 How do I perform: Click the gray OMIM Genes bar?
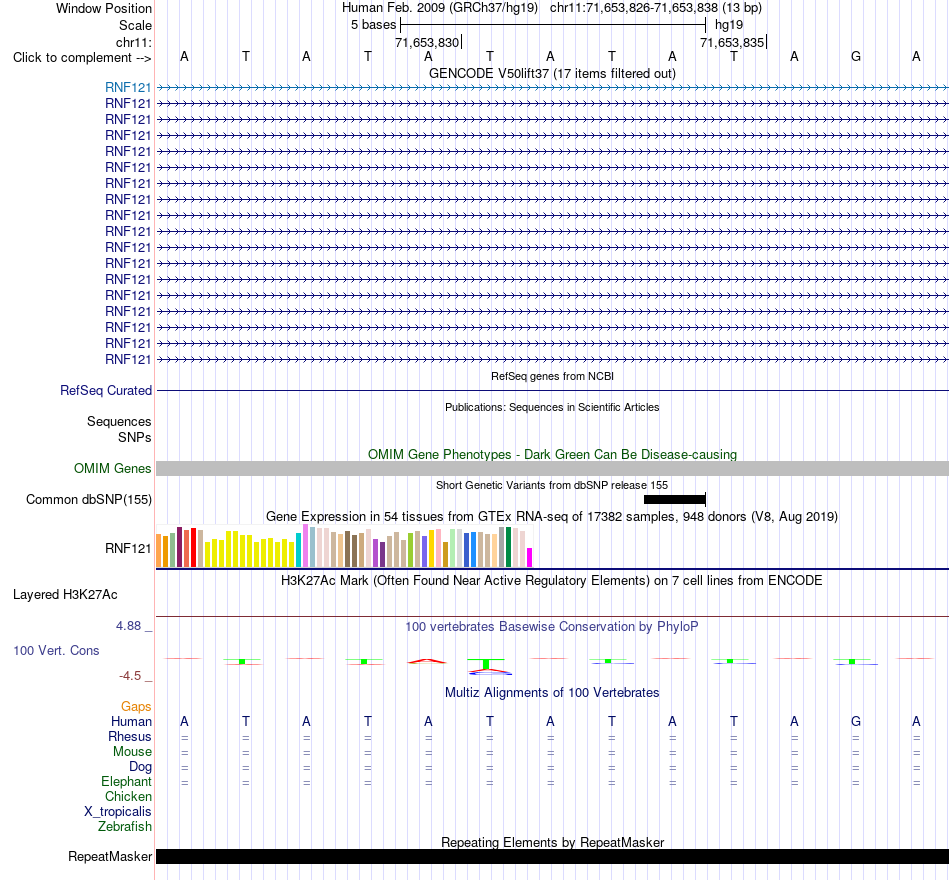click(552, 468)
